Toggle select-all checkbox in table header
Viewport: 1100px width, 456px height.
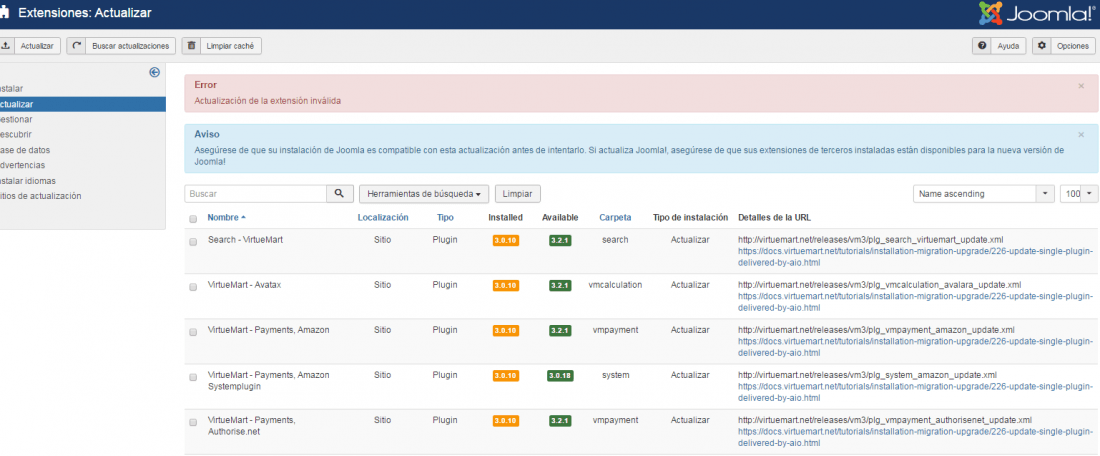coord(193,219)
